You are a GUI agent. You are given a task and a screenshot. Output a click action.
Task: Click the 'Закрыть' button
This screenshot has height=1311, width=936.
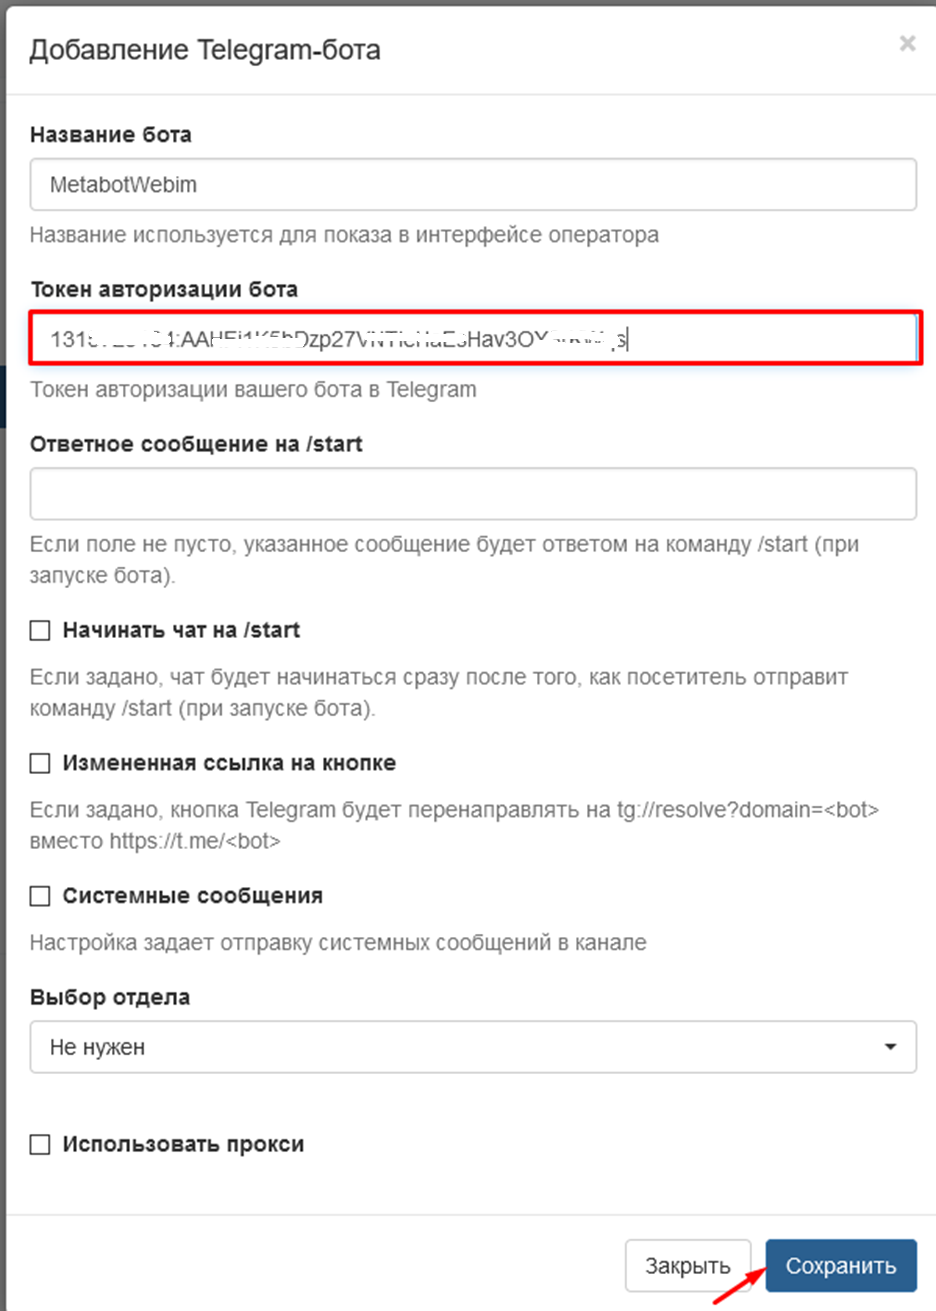pos(688,1266)
